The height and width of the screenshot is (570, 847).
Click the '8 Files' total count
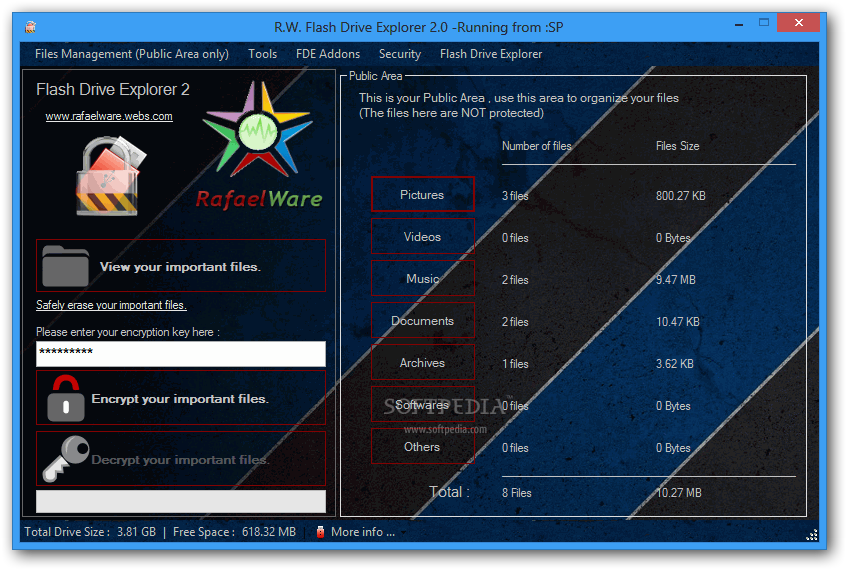[x=517, y=493]
